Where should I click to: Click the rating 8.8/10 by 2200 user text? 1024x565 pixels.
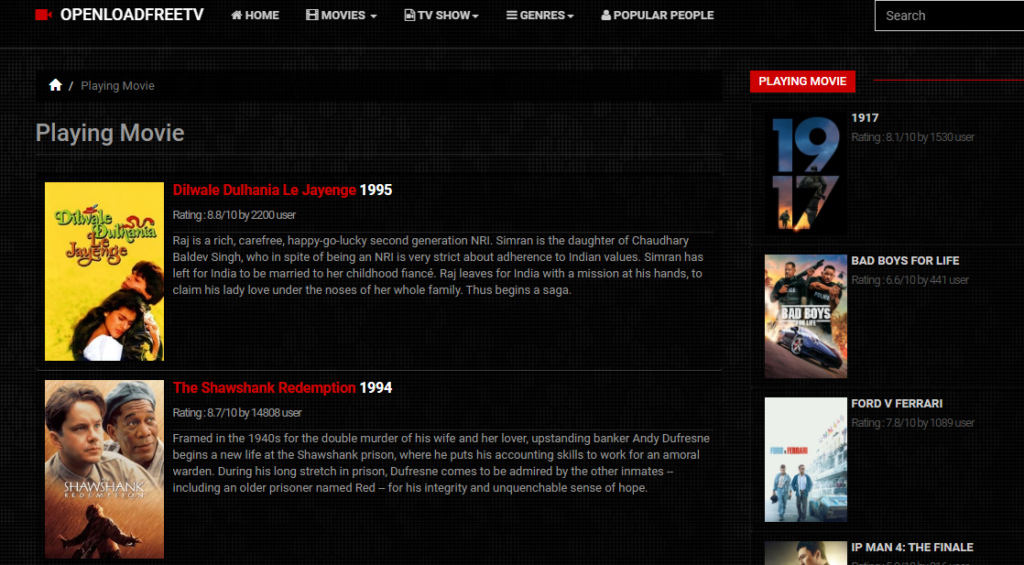234,215
